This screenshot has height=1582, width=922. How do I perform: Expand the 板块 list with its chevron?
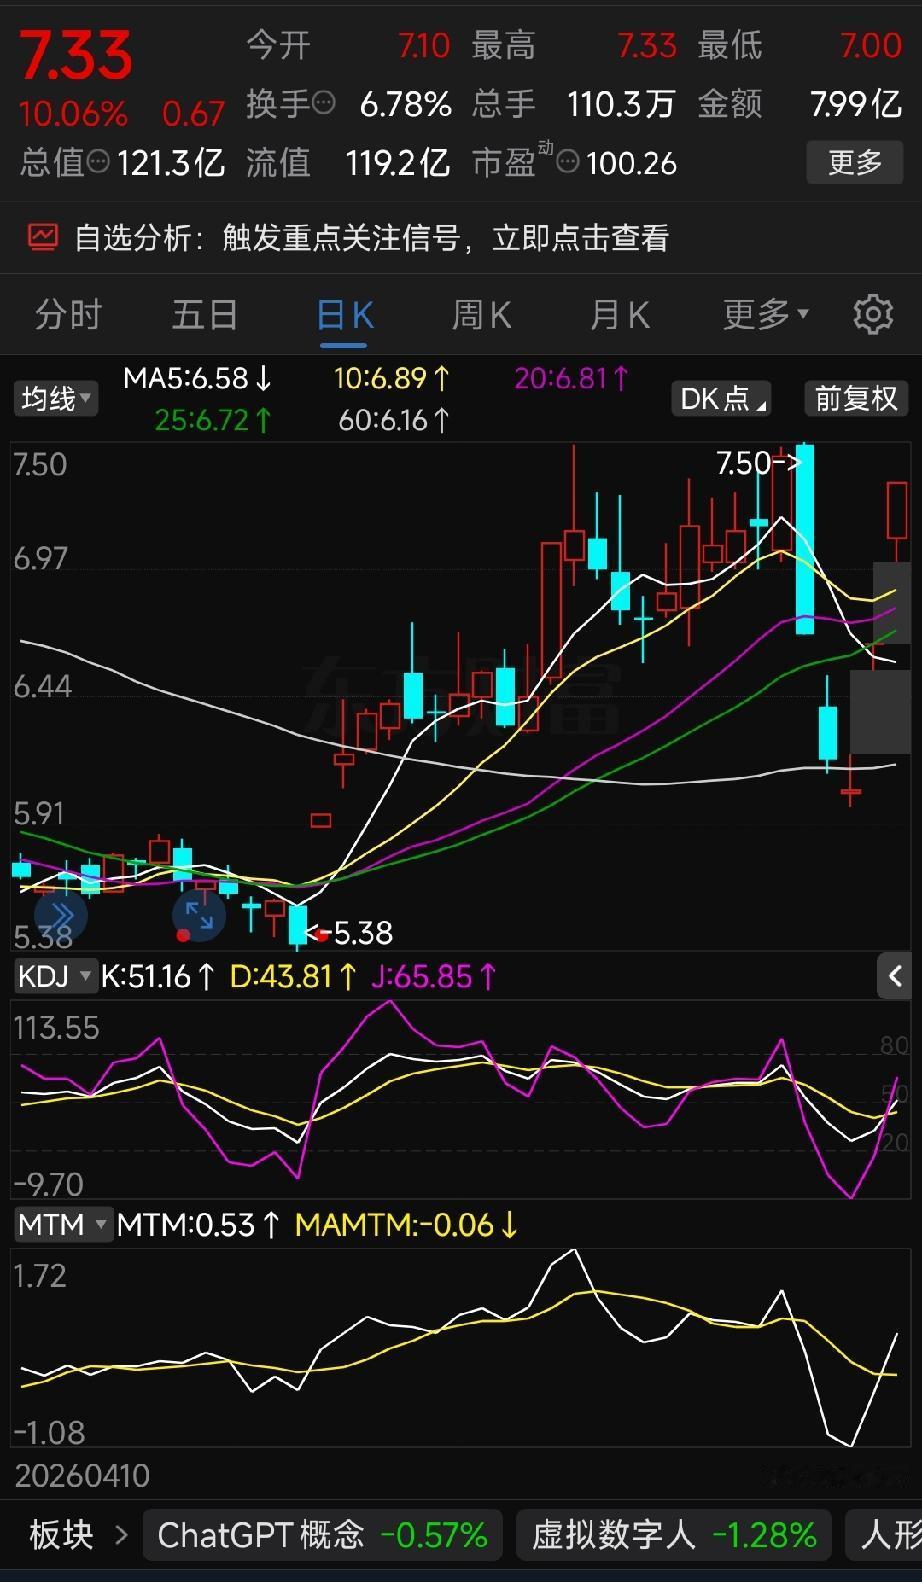point(122,1534)
